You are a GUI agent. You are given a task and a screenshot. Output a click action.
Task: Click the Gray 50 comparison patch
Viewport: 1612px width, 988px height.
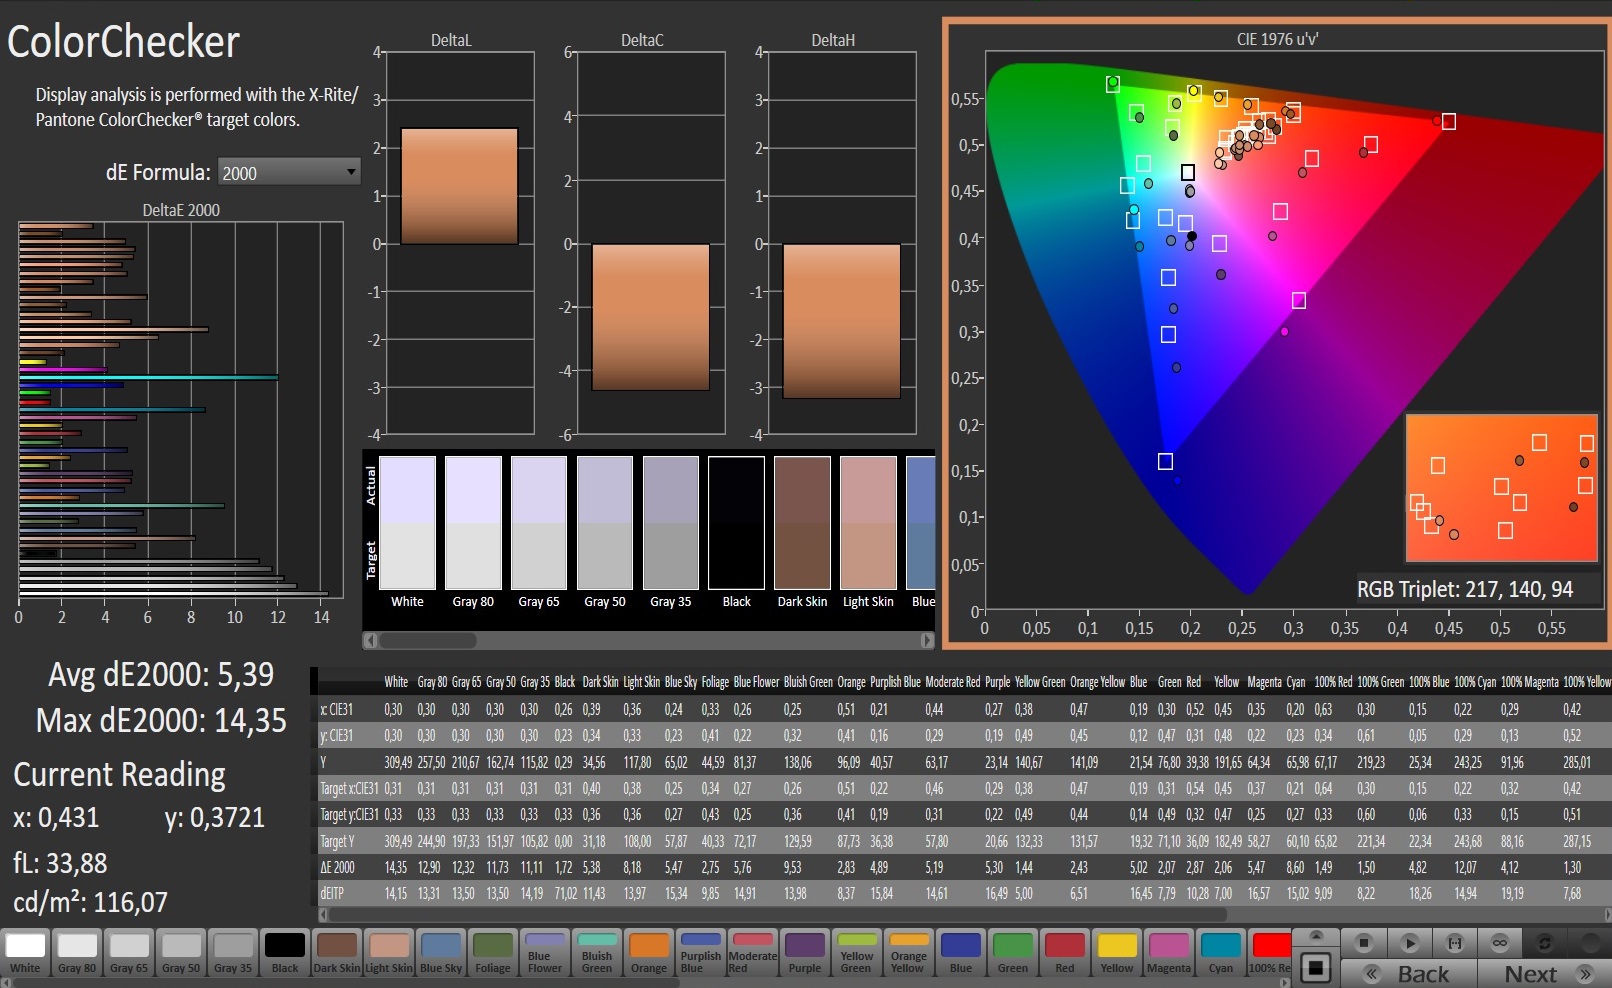tap(605, 523)
